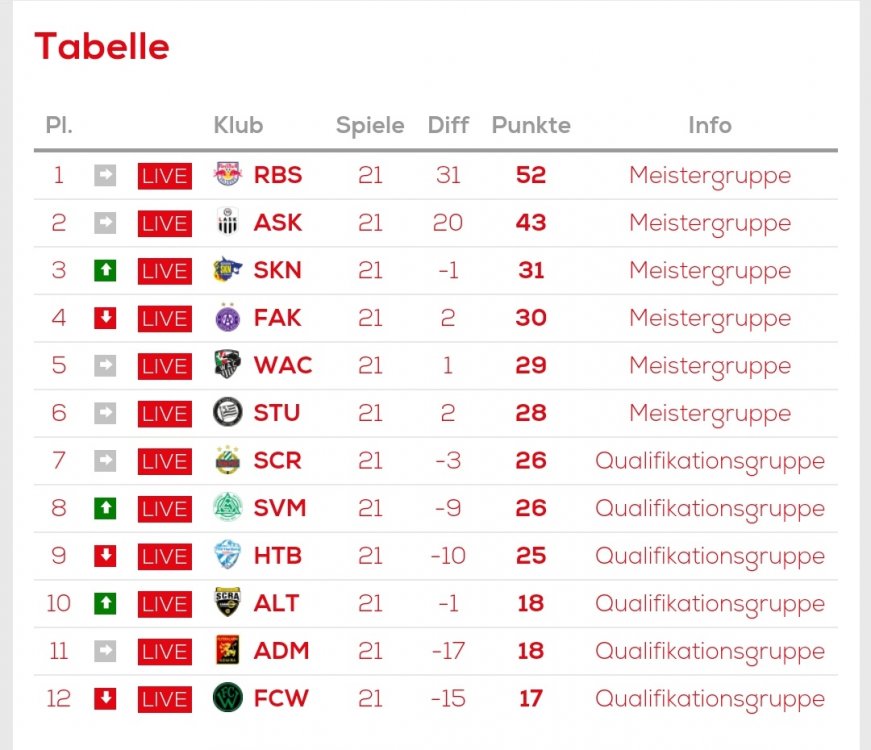
Task: Select the SCR Rapid Wien crest
Action: click(228, 460)
